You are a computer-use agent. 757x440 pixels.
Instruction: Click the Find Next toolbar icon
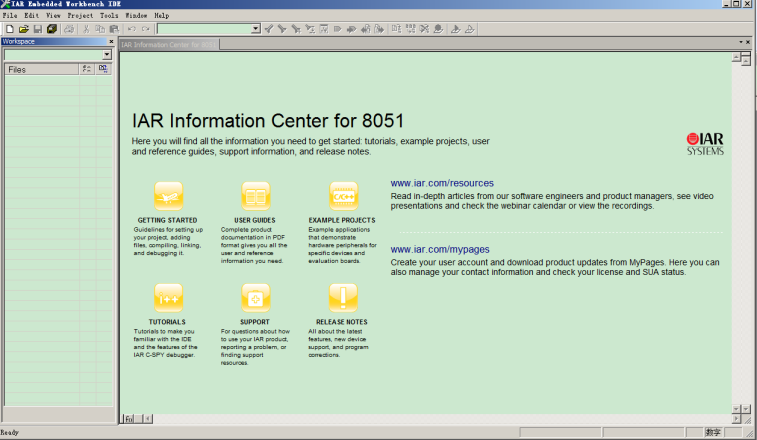[x=282, y=29]
